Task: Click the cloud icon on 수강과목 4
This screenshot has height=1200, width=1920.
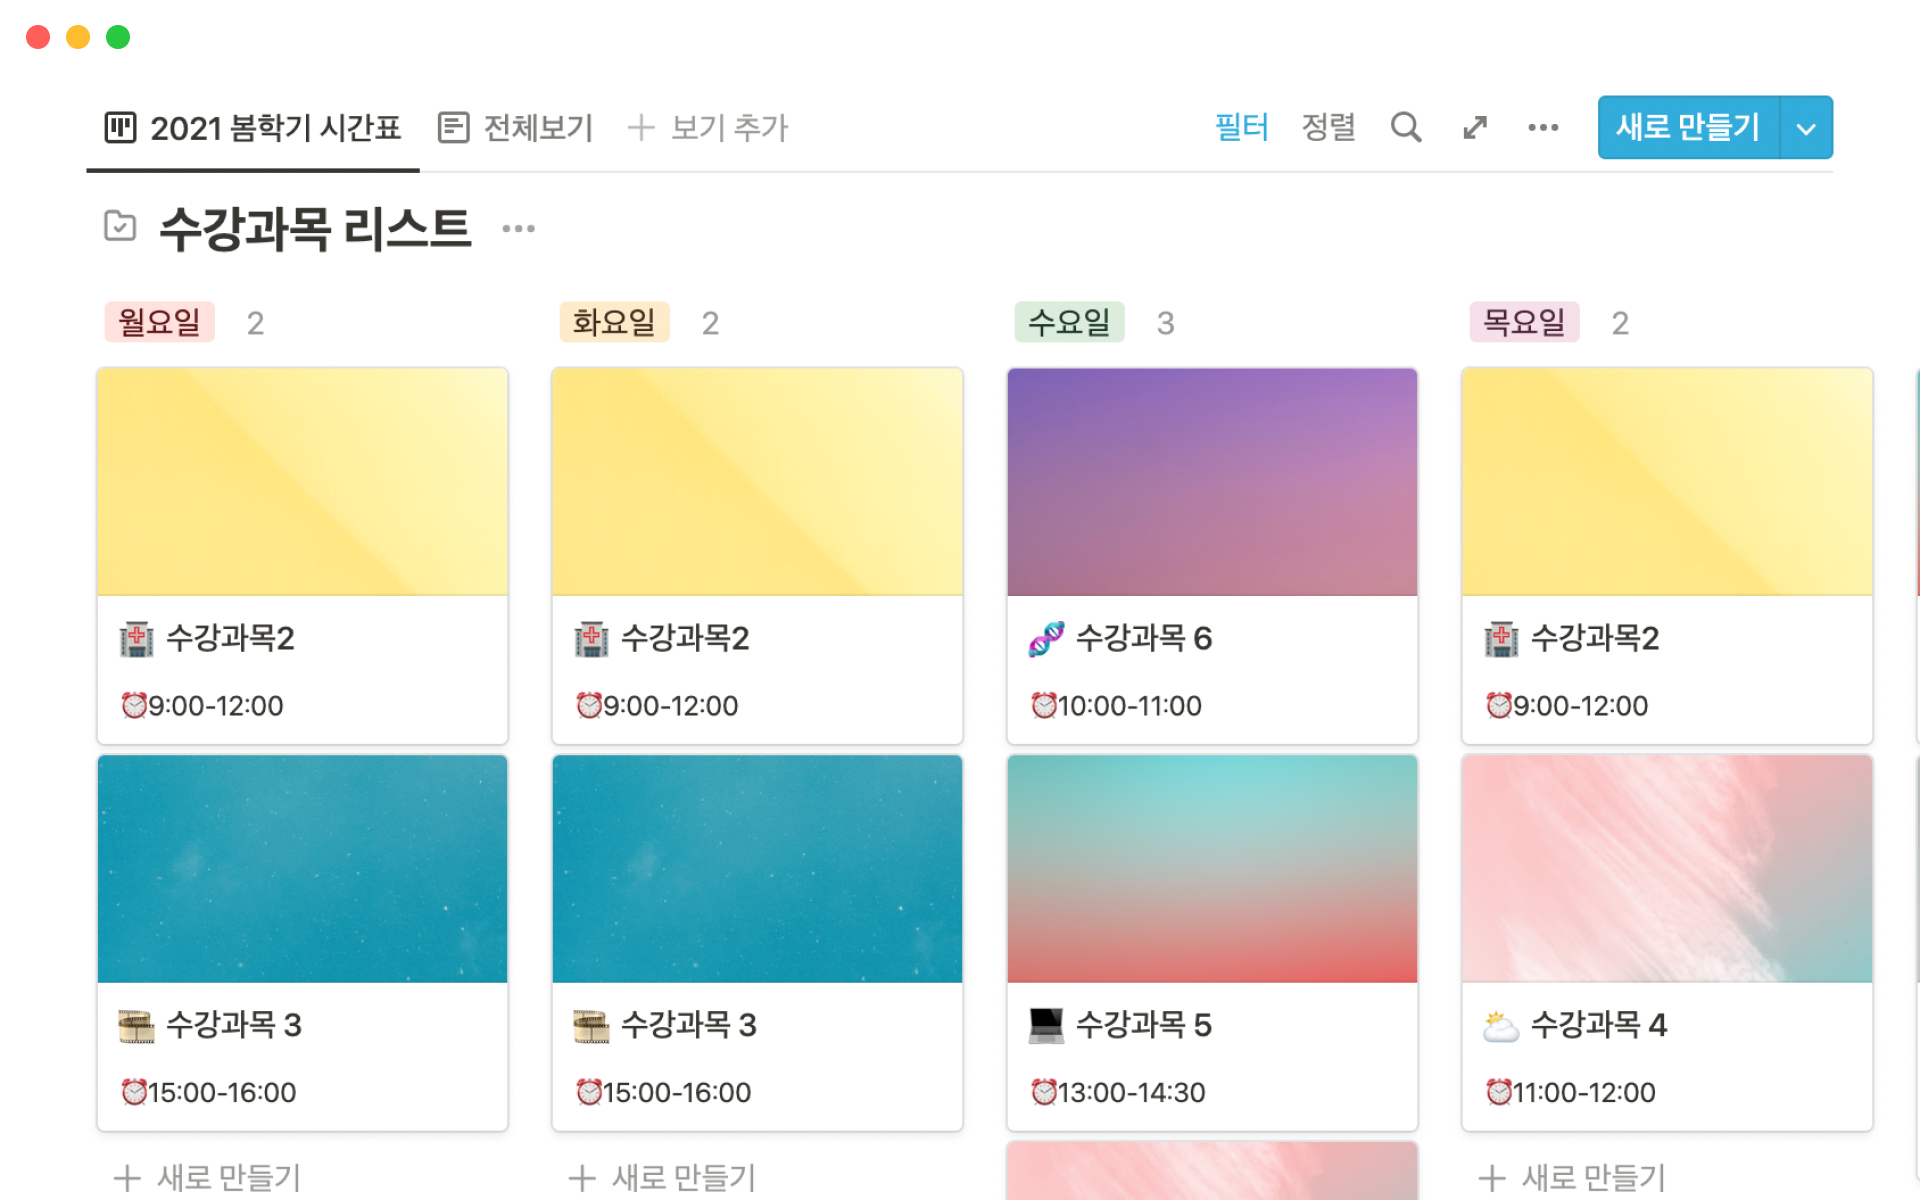Action: [1500, 1026]
